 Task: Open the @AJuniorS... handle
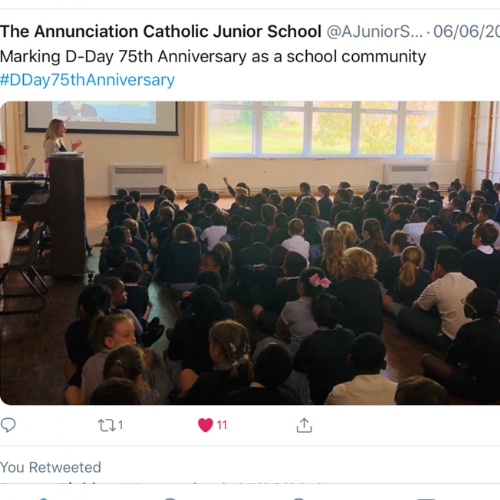click(374, 32)
